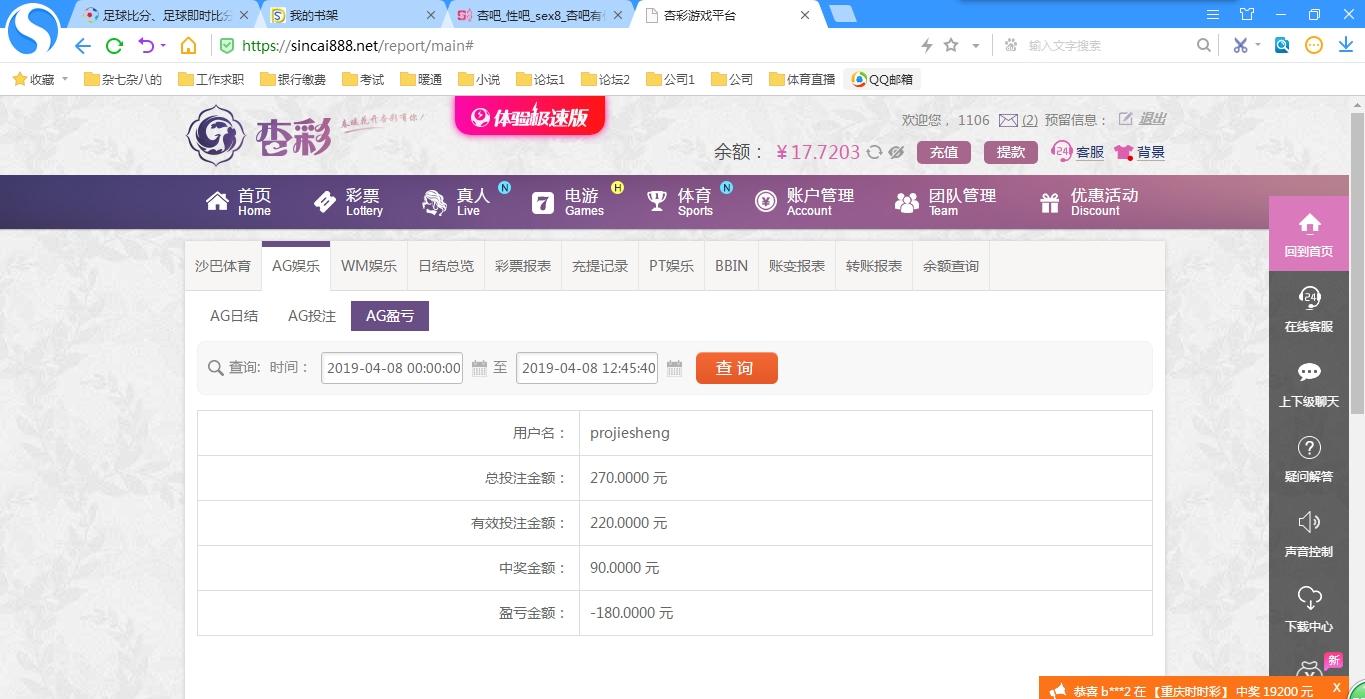Refresh the balance amount icon
The height and width of the screenshot is (699, 1365).
874,152
